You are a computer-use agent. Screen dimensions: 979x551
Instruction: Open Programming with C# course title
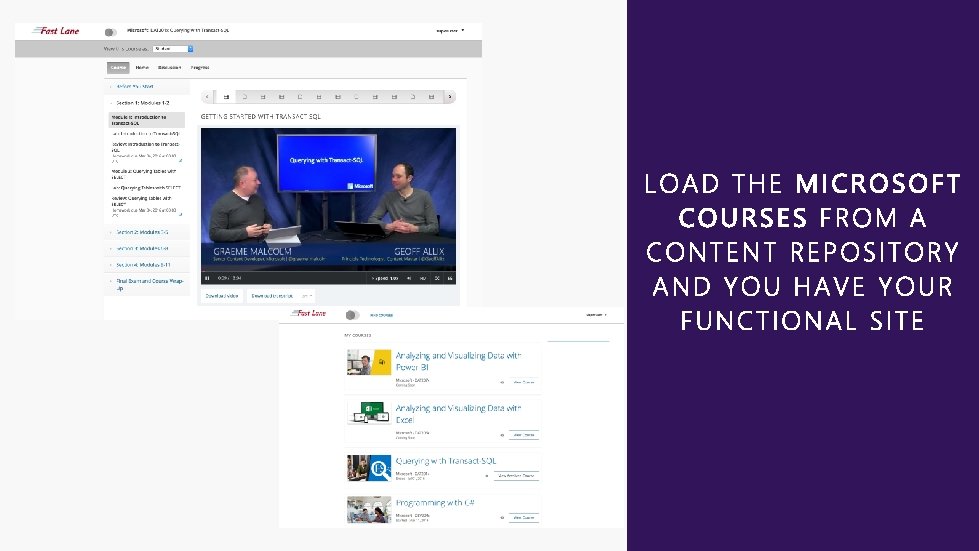tap(435, 502)
